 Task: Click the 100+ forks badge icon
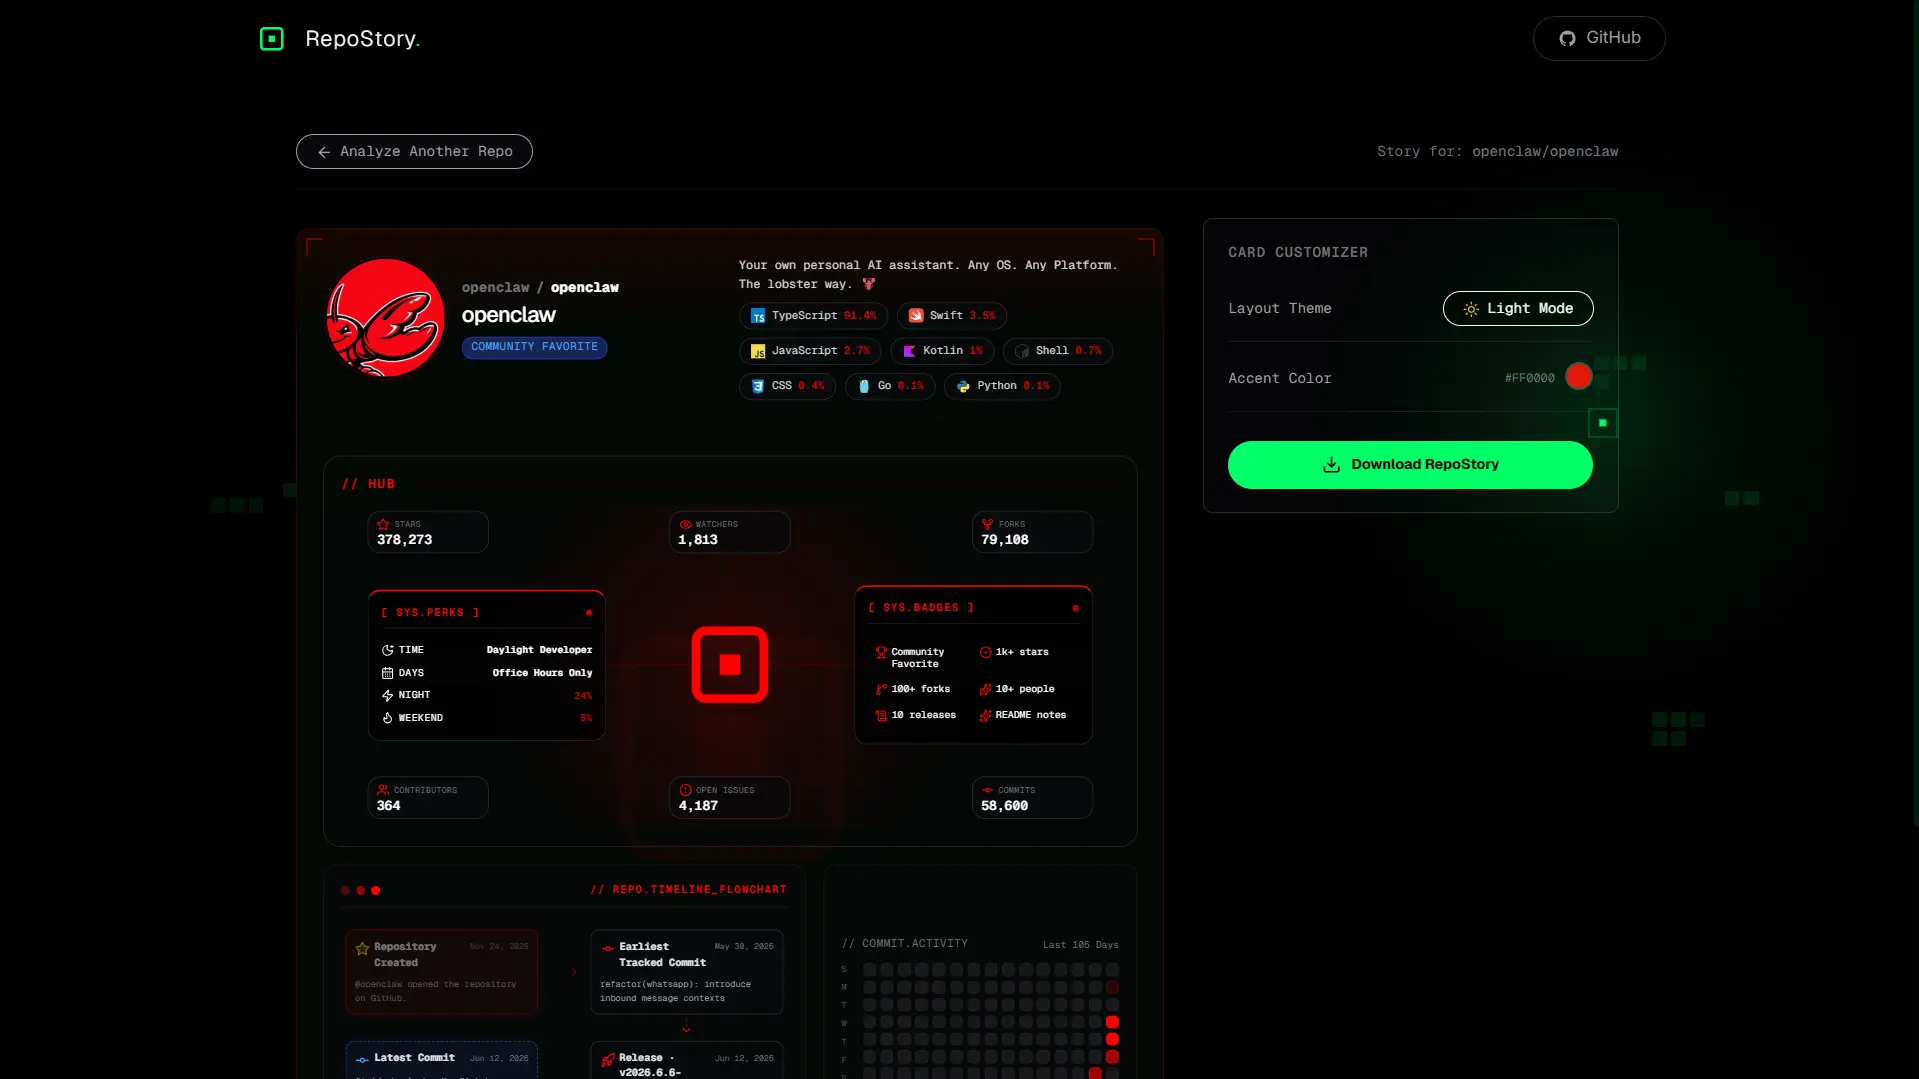[881, 689]
